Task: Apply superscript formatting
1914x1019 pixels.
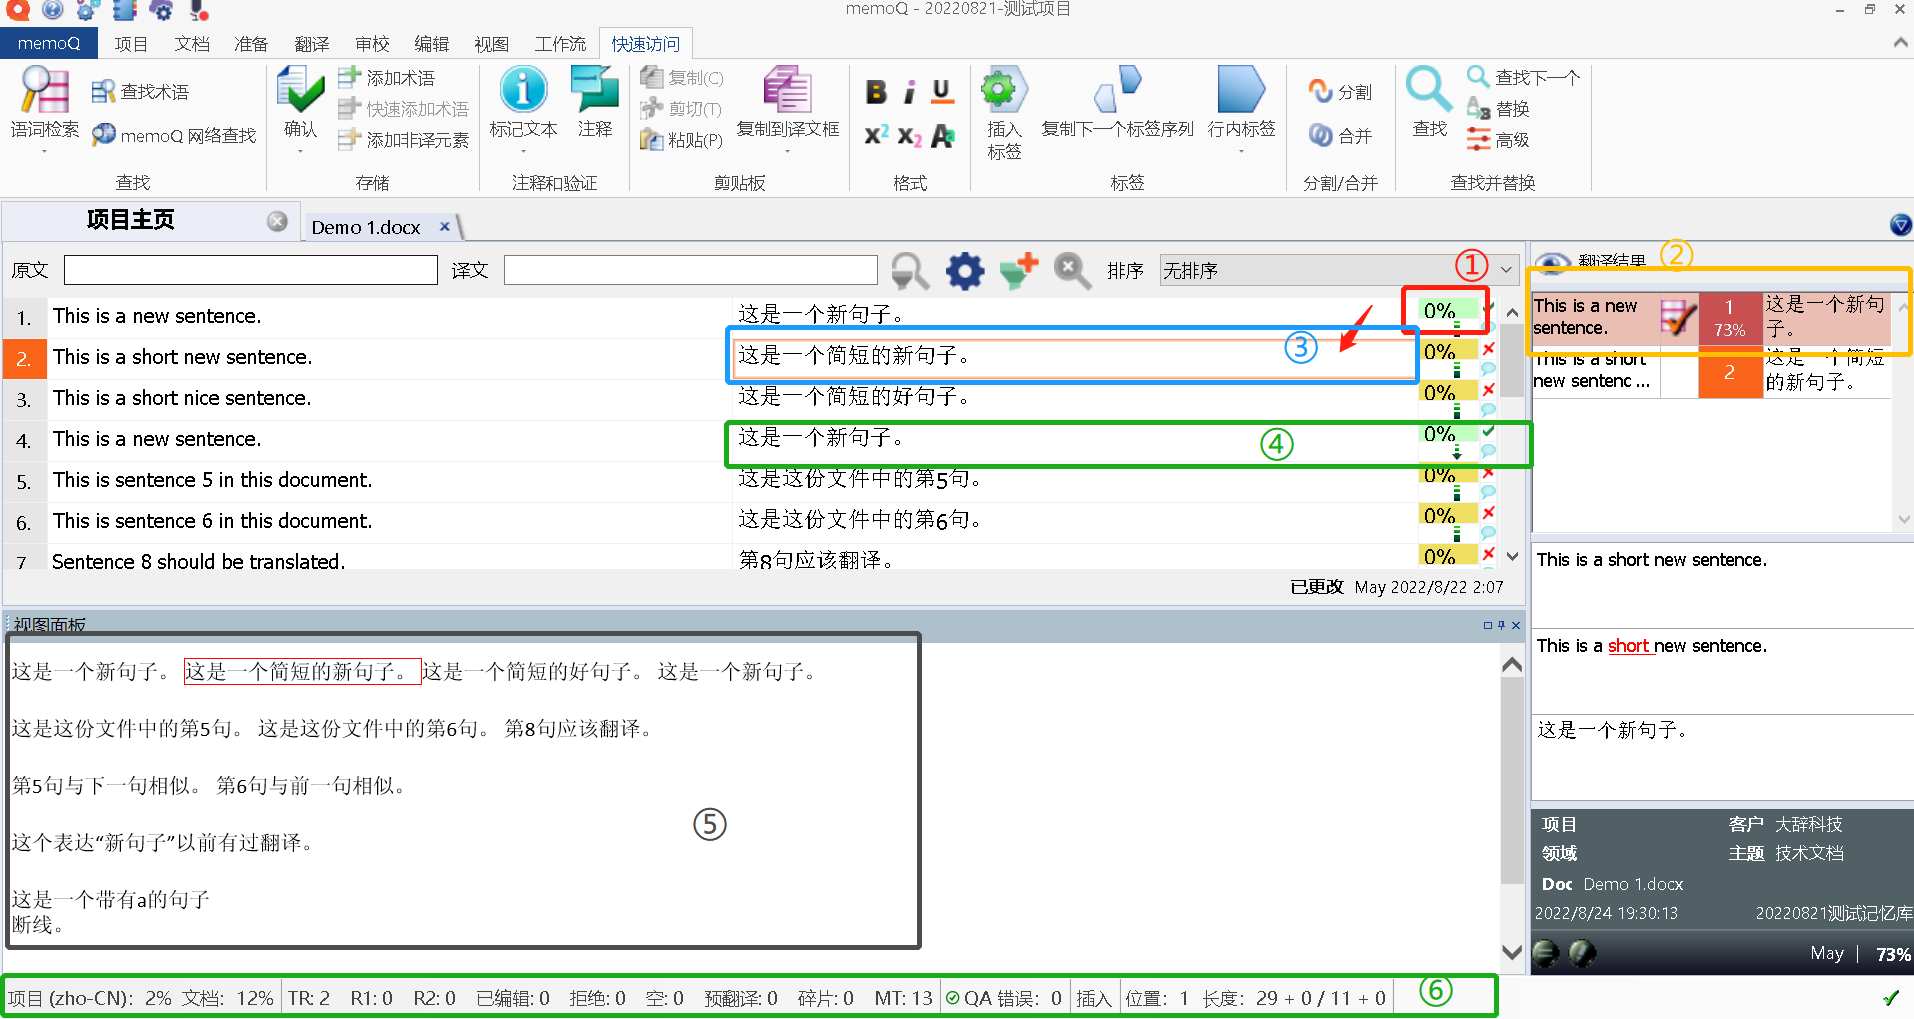Action: [x=876, y=136]
